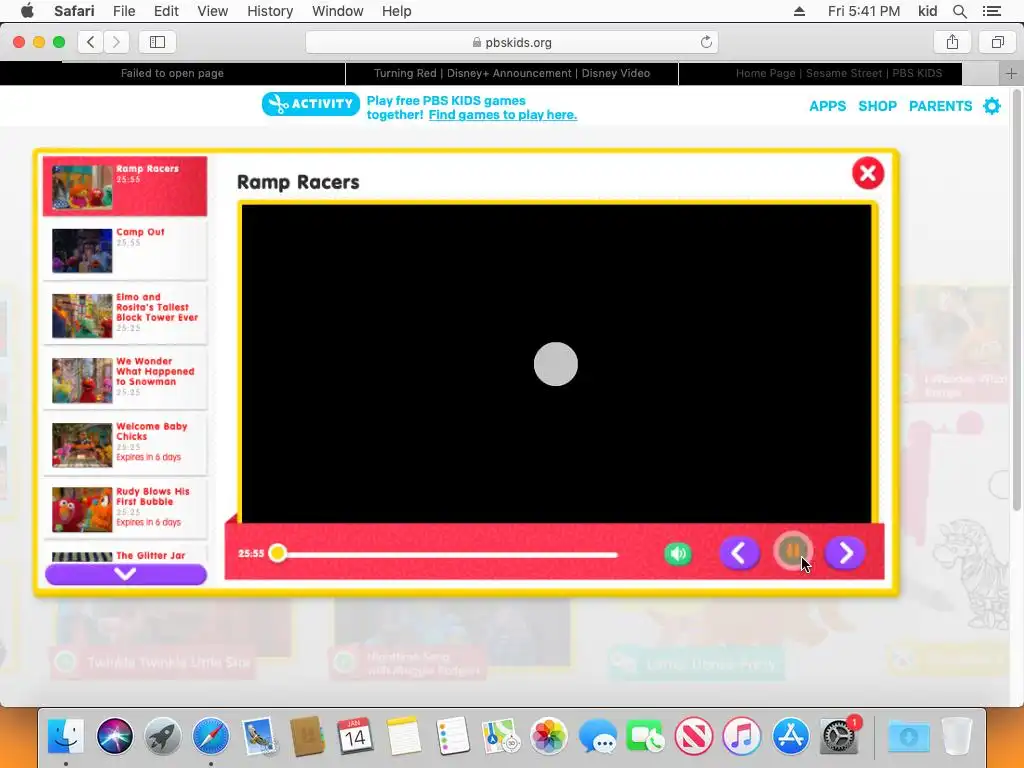1024x768 pixels.
Task: Open App Store in the Dock
Action: [790, 736]
